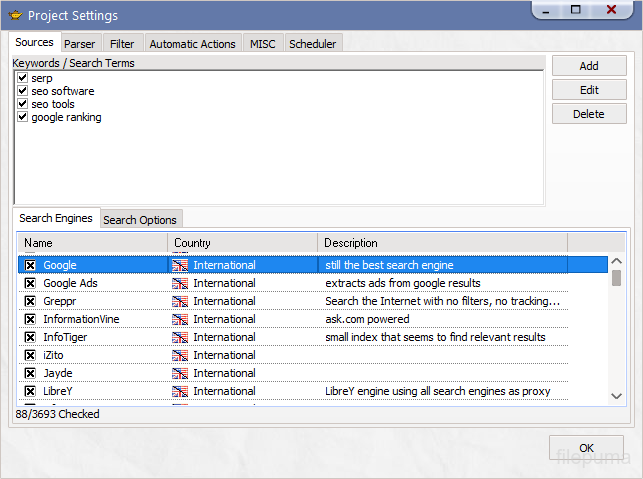This screenshot has width=643, height=479.
Task: Click the flag icon in iZito row
Action: pyautogui.click(x=180, y=355)
